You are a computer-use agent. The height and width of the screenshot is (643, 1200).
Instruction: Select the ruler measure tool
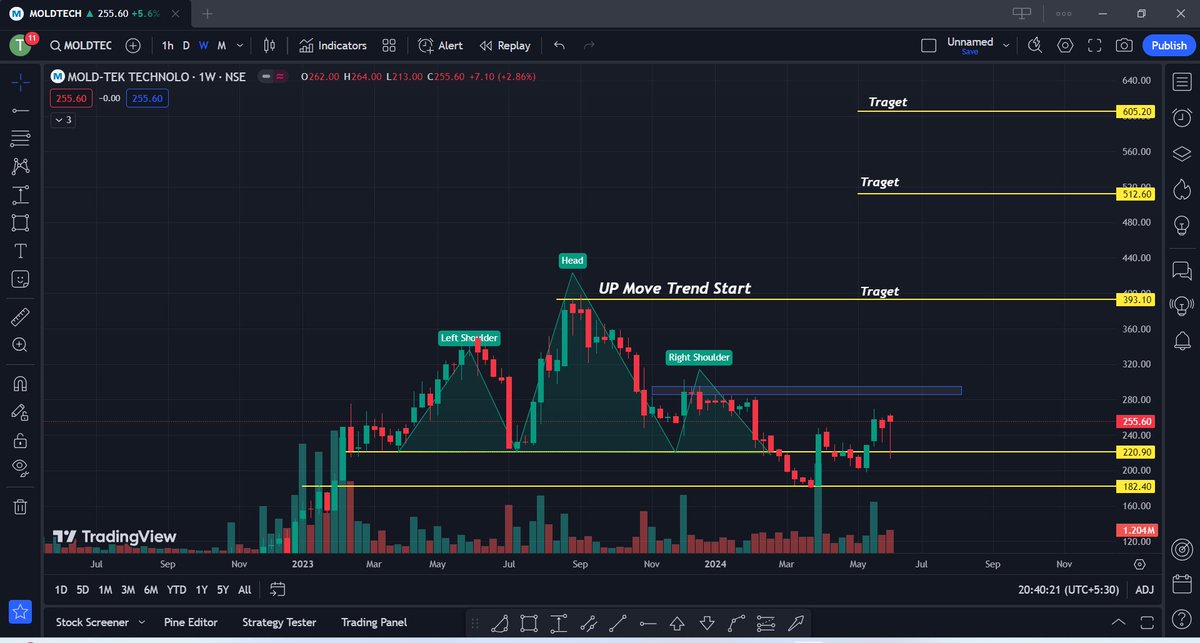[20, 317]
